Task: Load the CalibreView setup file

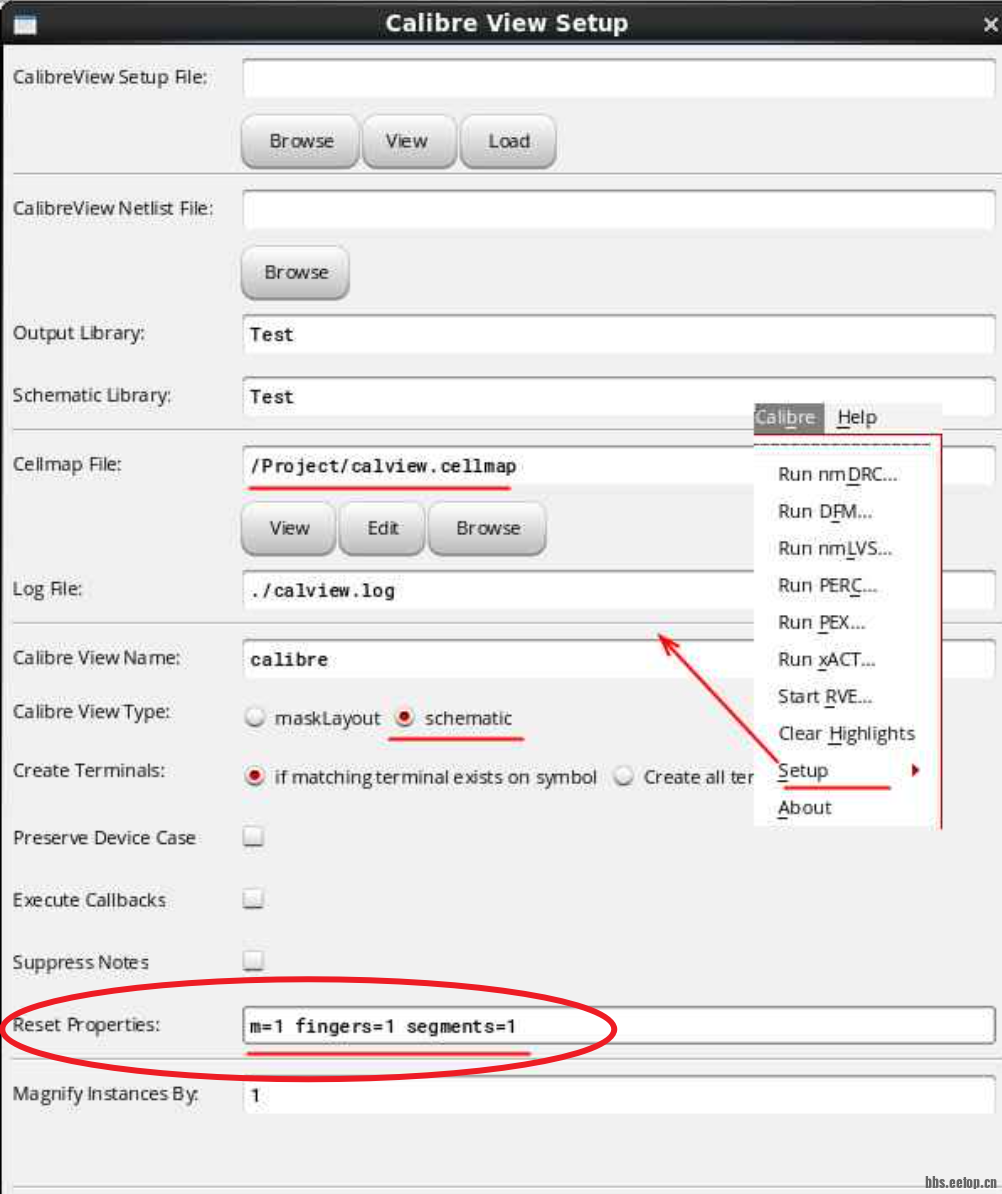Action: click(x=508, y=142)
